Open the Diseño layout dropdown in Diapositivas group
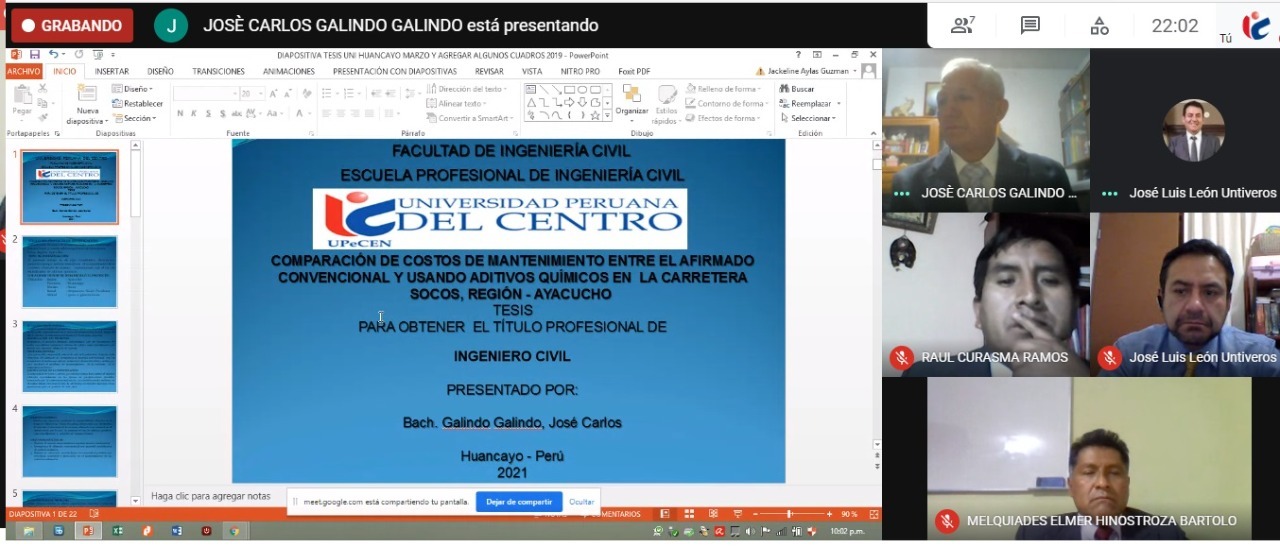The image size is (1280, 547). (133, 89)
